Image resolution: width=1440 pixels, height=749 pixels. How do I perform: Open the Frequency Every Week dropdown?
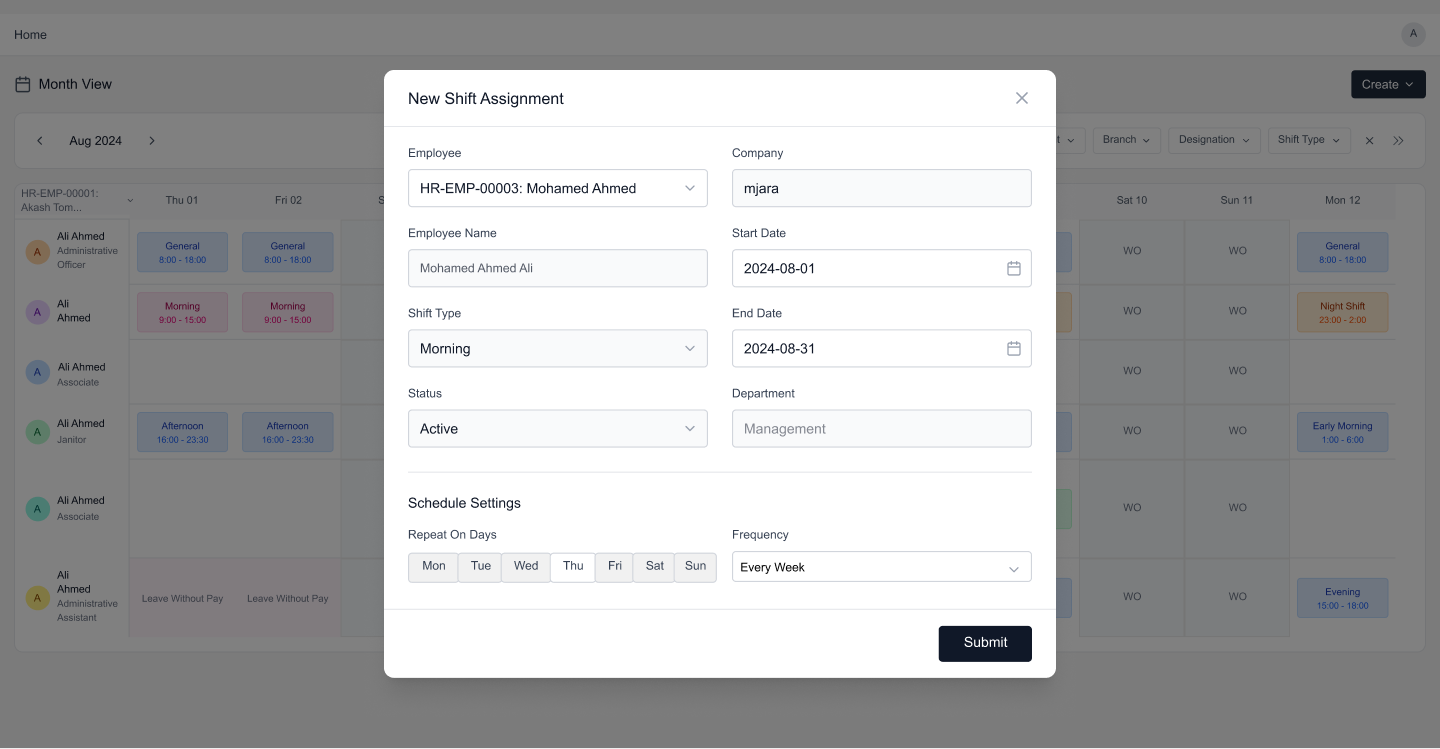tap(882, 567)
